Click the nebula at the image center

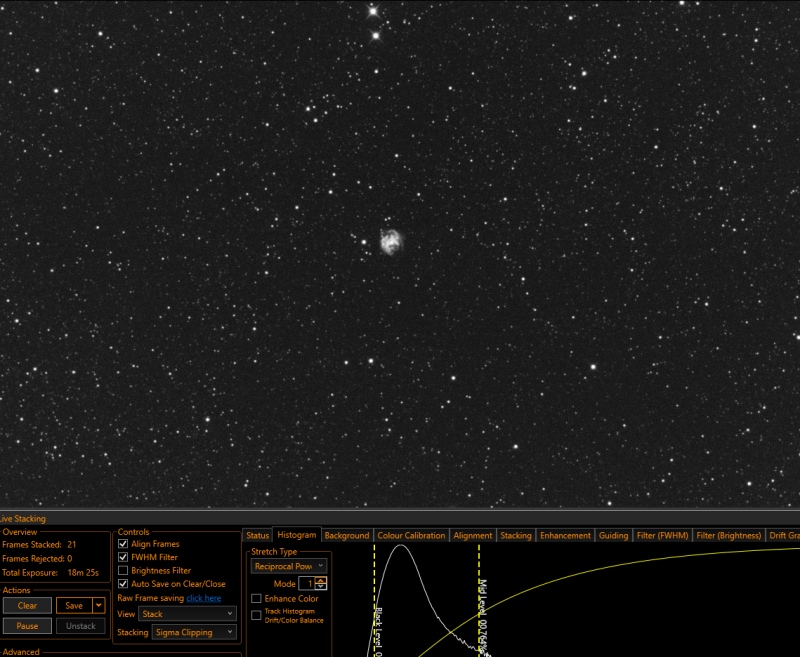pos(391,242)
